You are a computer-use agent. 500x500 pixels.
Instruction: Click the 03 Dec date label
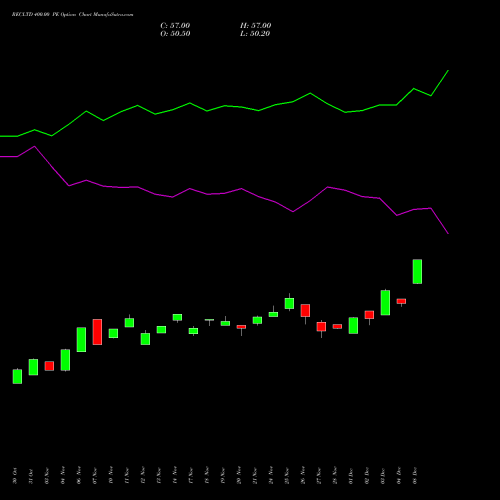383,476
